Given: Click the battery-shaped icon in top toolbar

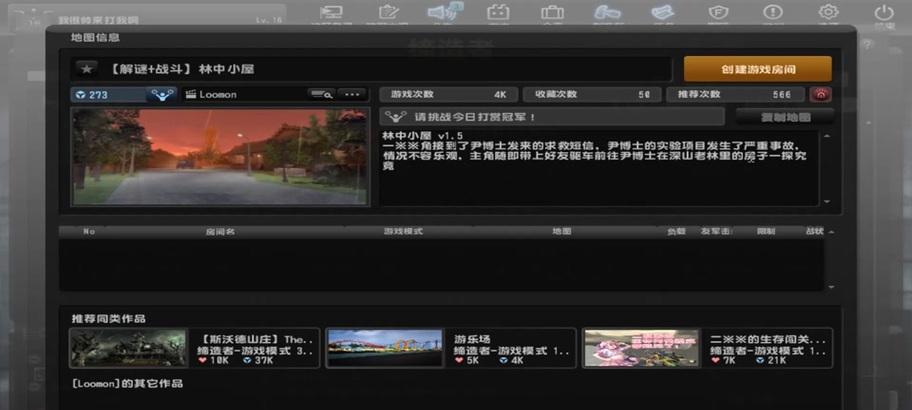Looking at the screenshot, I should tap(498, 12).
